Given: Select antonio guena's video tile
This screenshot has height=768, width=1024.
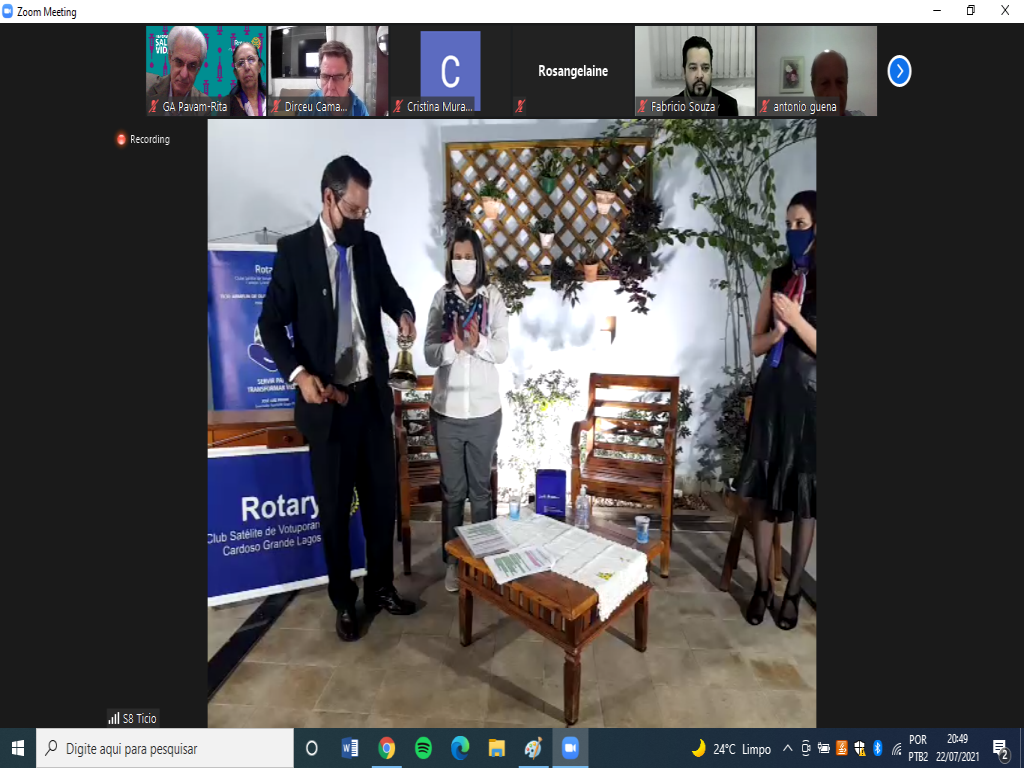Looking at the screenshot, I should (816, 70).
